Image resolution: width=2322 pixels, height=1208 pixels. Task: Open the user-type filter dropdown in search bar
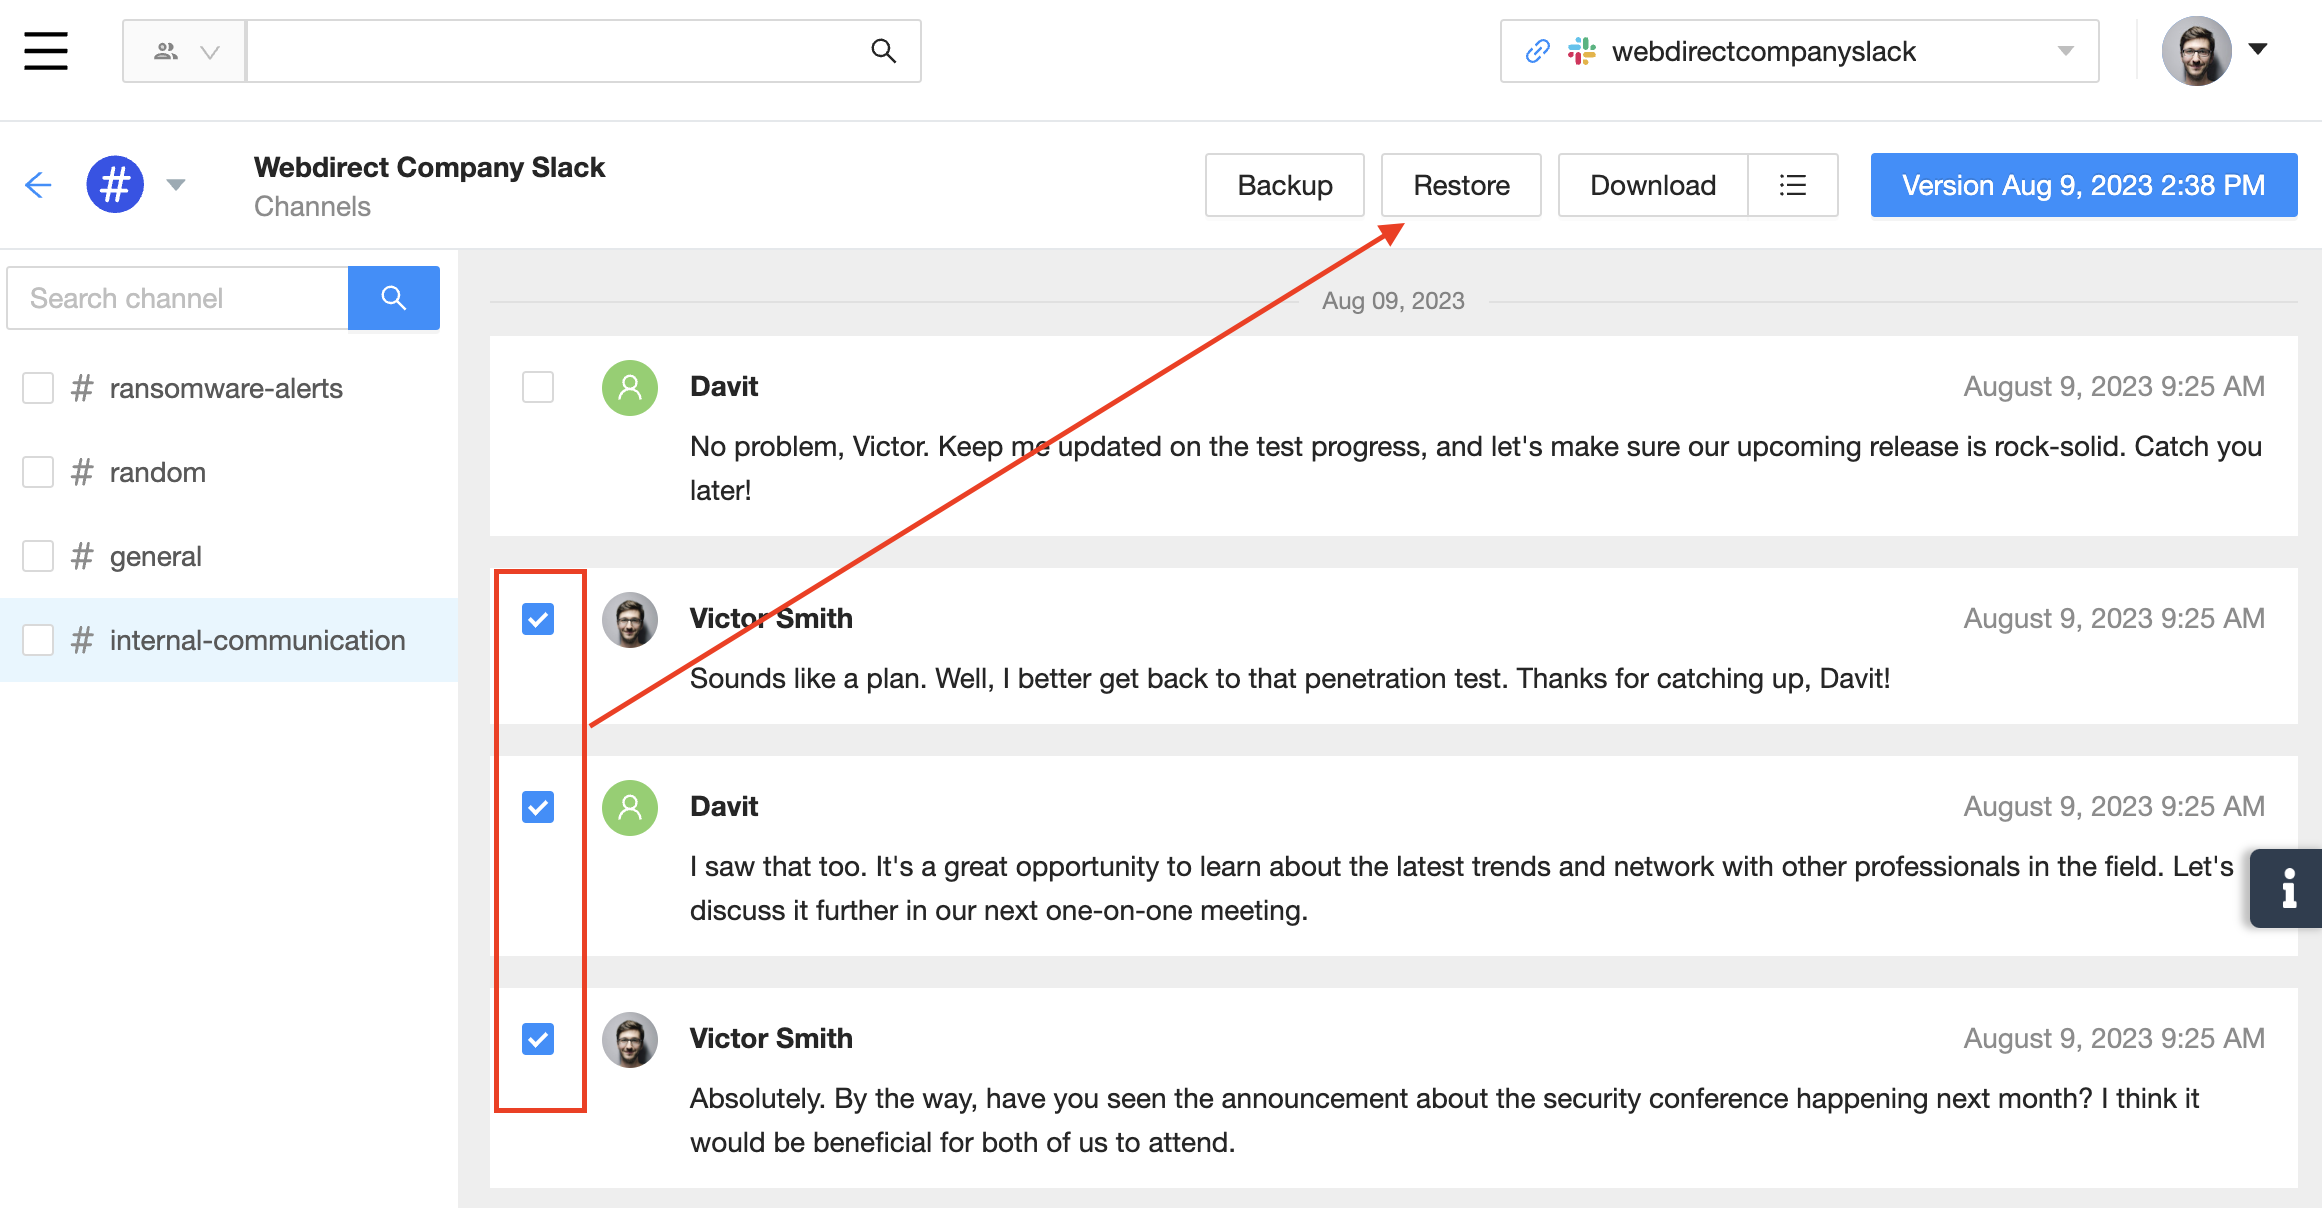[x=185, y=51]
